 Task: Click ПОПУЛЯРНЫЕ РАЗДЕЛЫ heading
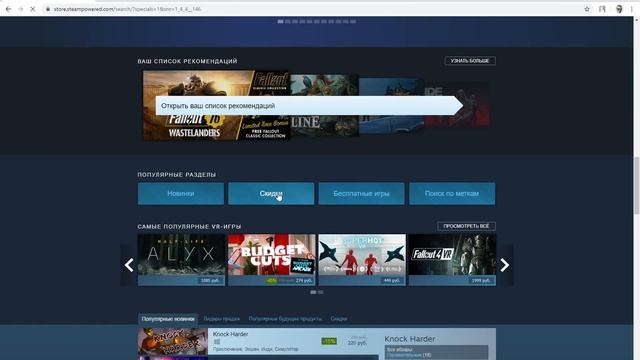(177, 175)
